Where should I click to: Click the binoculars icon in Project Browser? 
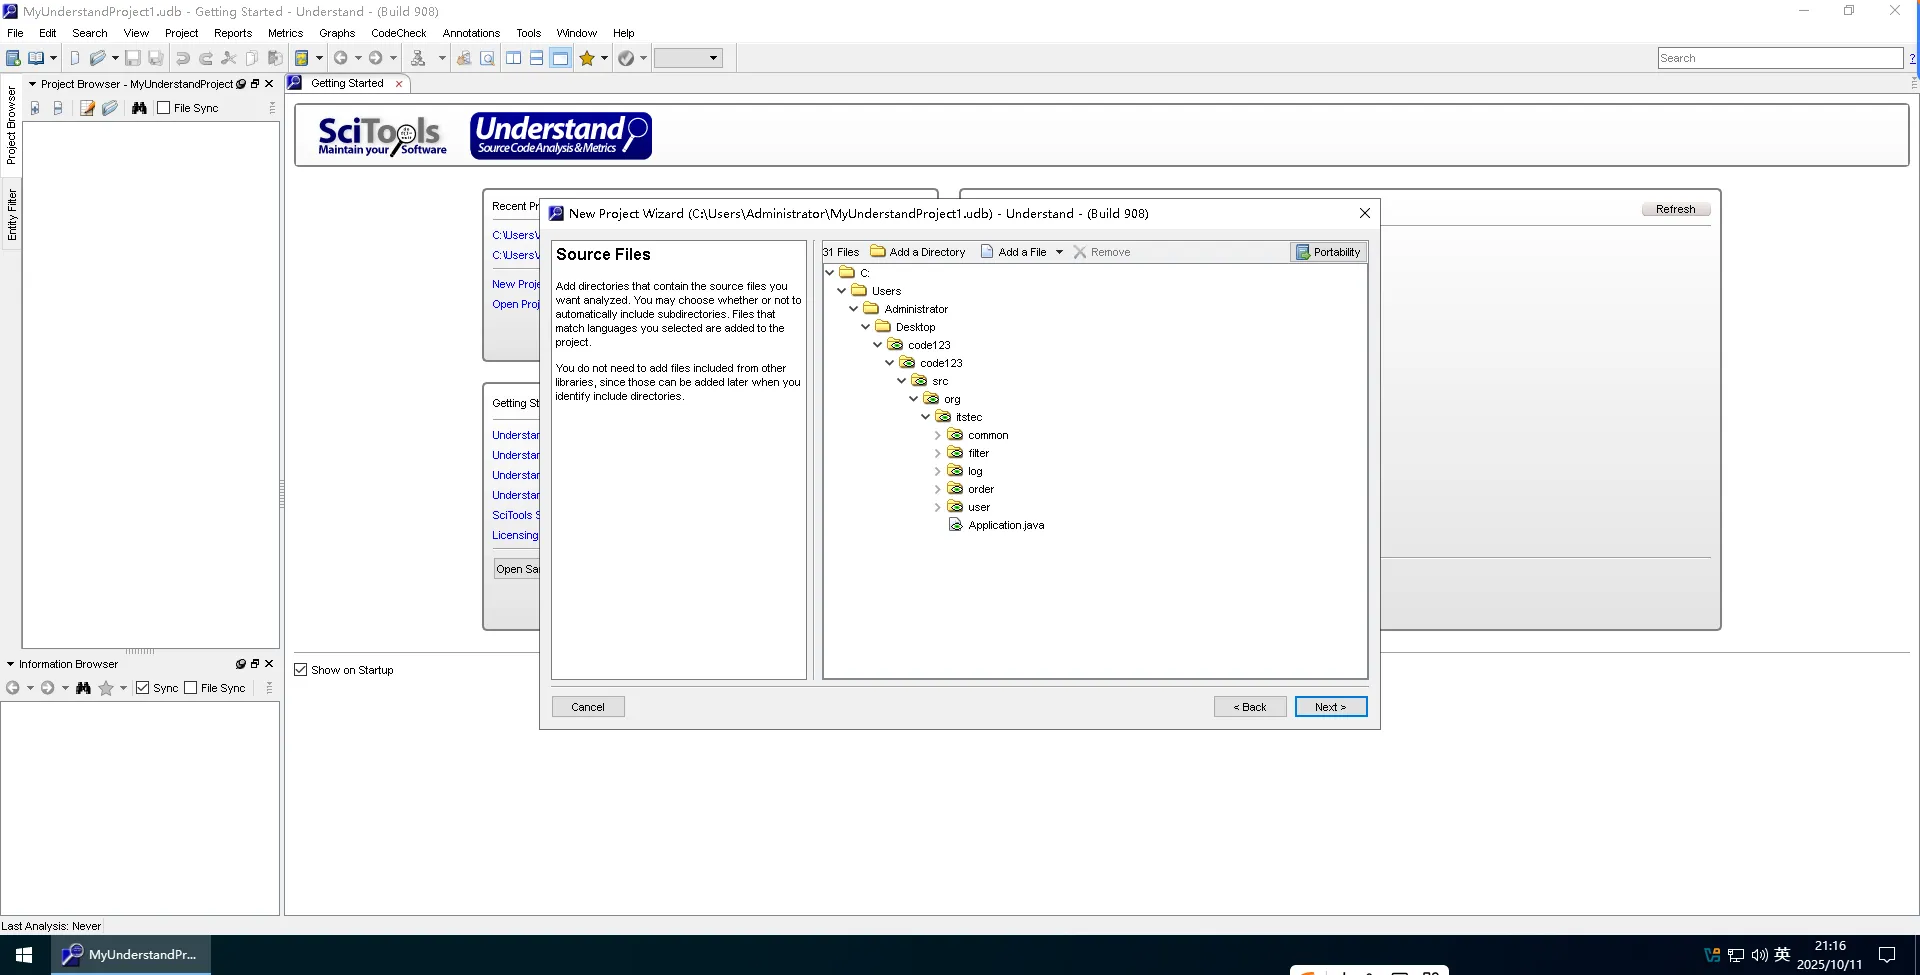pyautogui.click(x=139, y=108)
